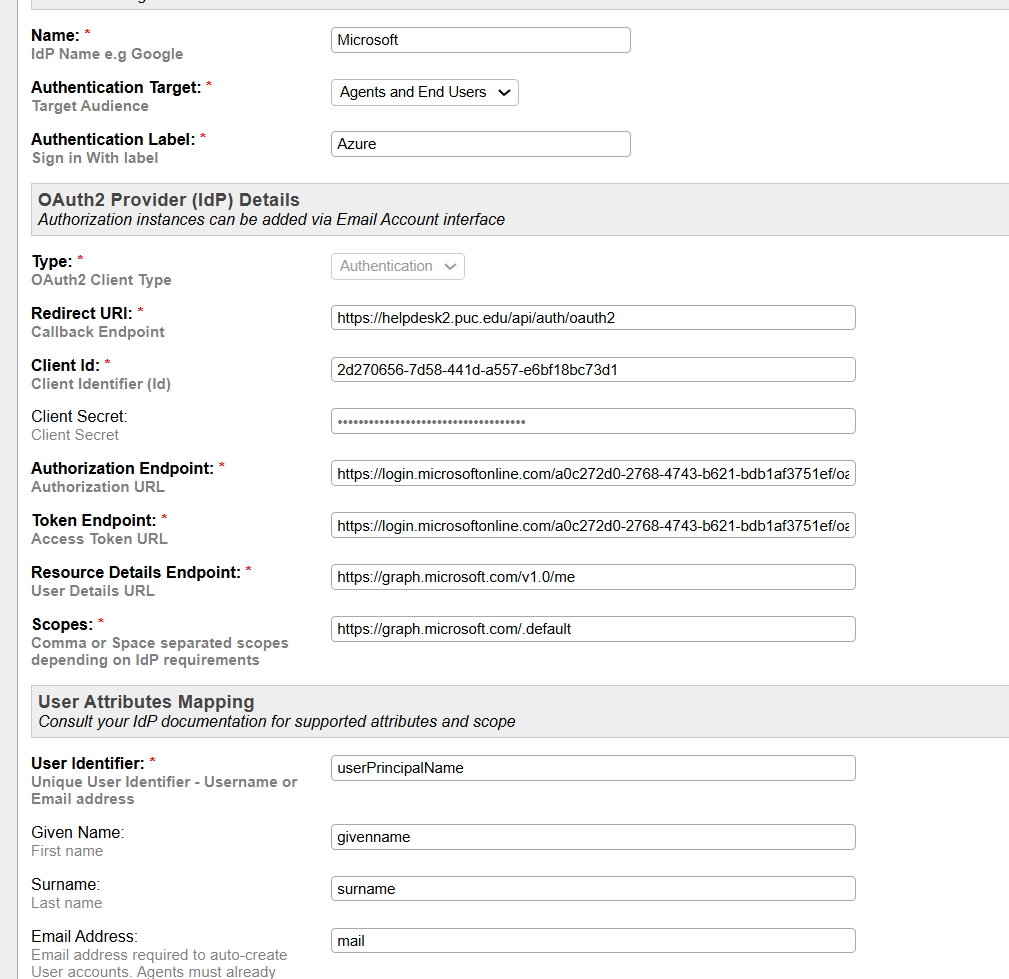Focus the Token Endpoint input box
This screenshot has width=1009, height=979.
tap(592, 526)
